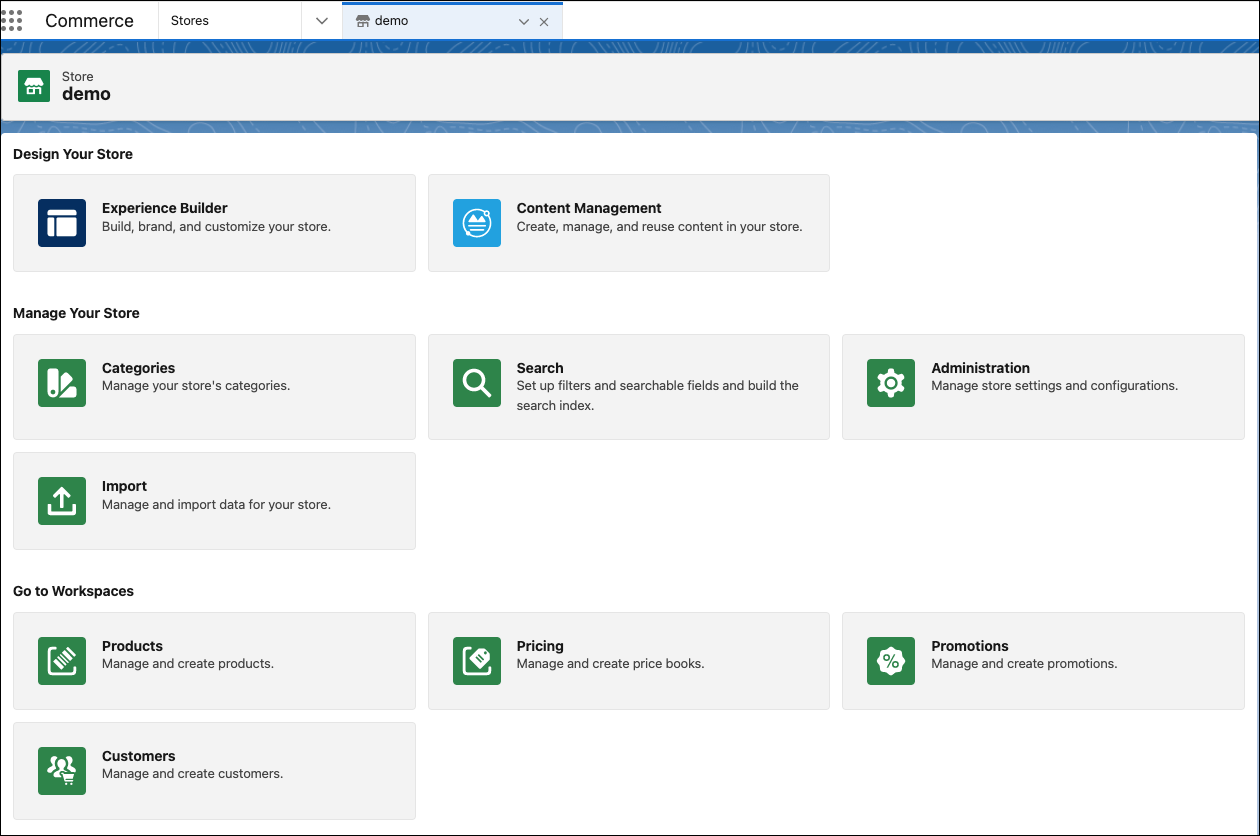
Task: Open the Pricing workspace title
Action: pos(540,646)
